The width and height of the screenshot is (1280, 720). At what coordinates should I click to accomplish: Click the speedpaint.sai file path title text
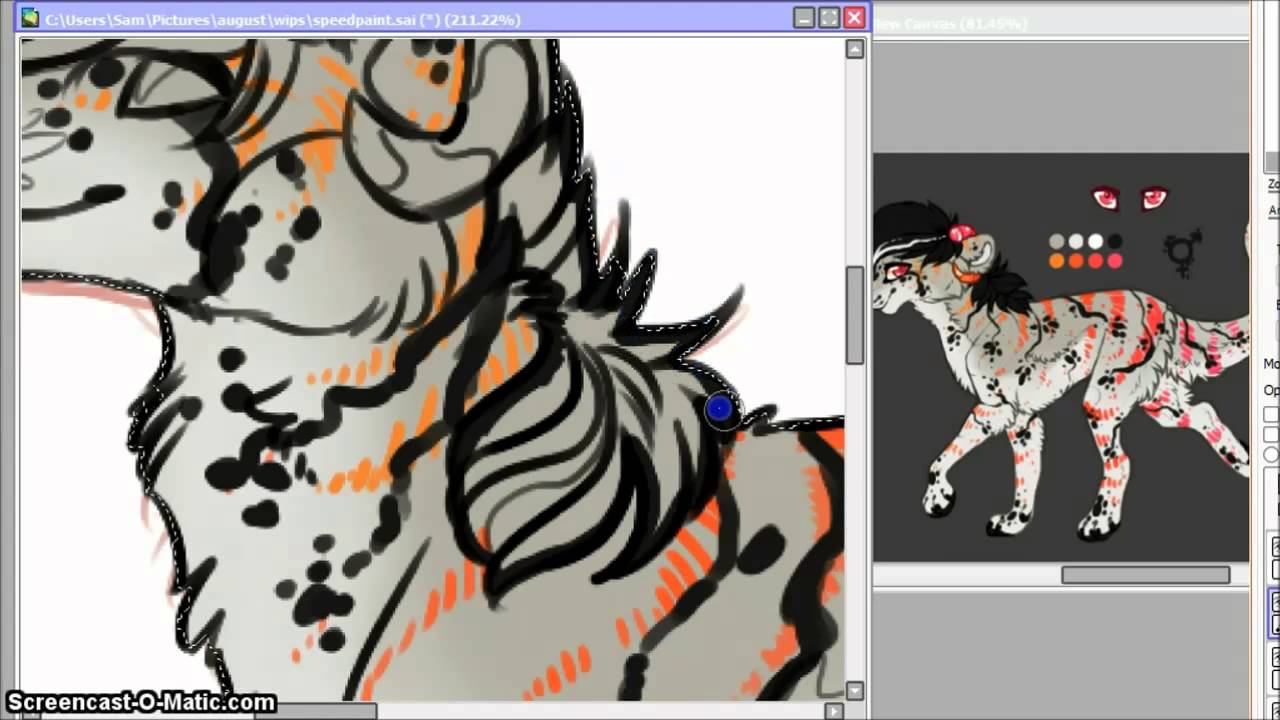pyautogui.click(x=282, y=19)
